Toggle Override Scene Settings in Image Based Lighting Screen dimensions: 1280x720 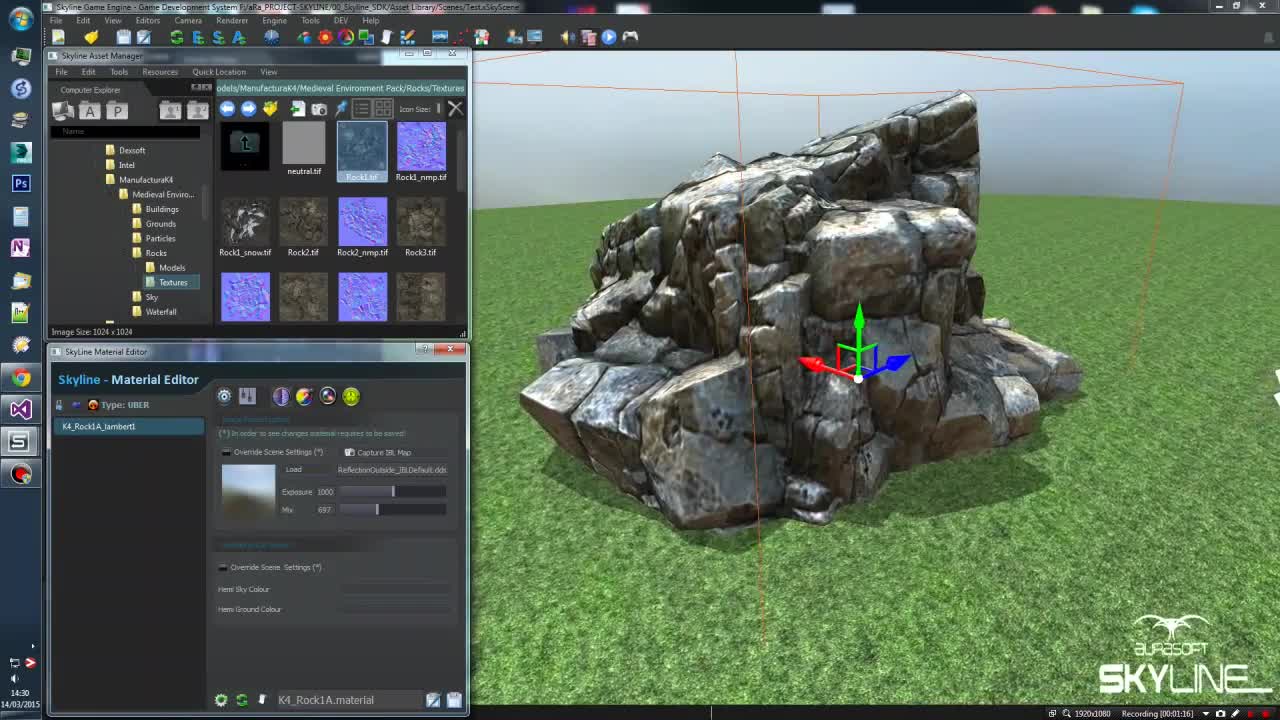pos(224,452)
